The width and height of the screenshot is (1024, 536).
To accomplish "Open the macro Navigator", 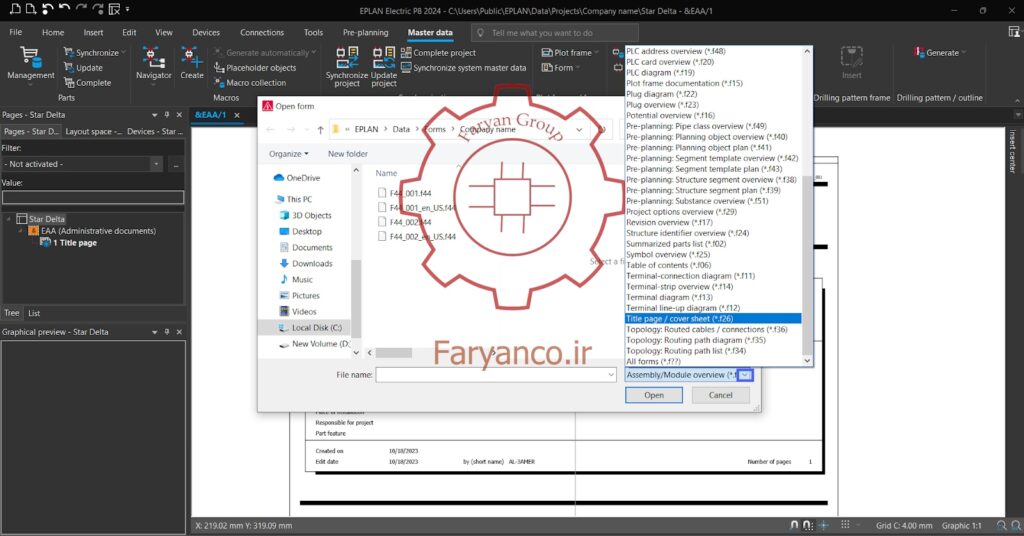I will click(x=153, y=63).
